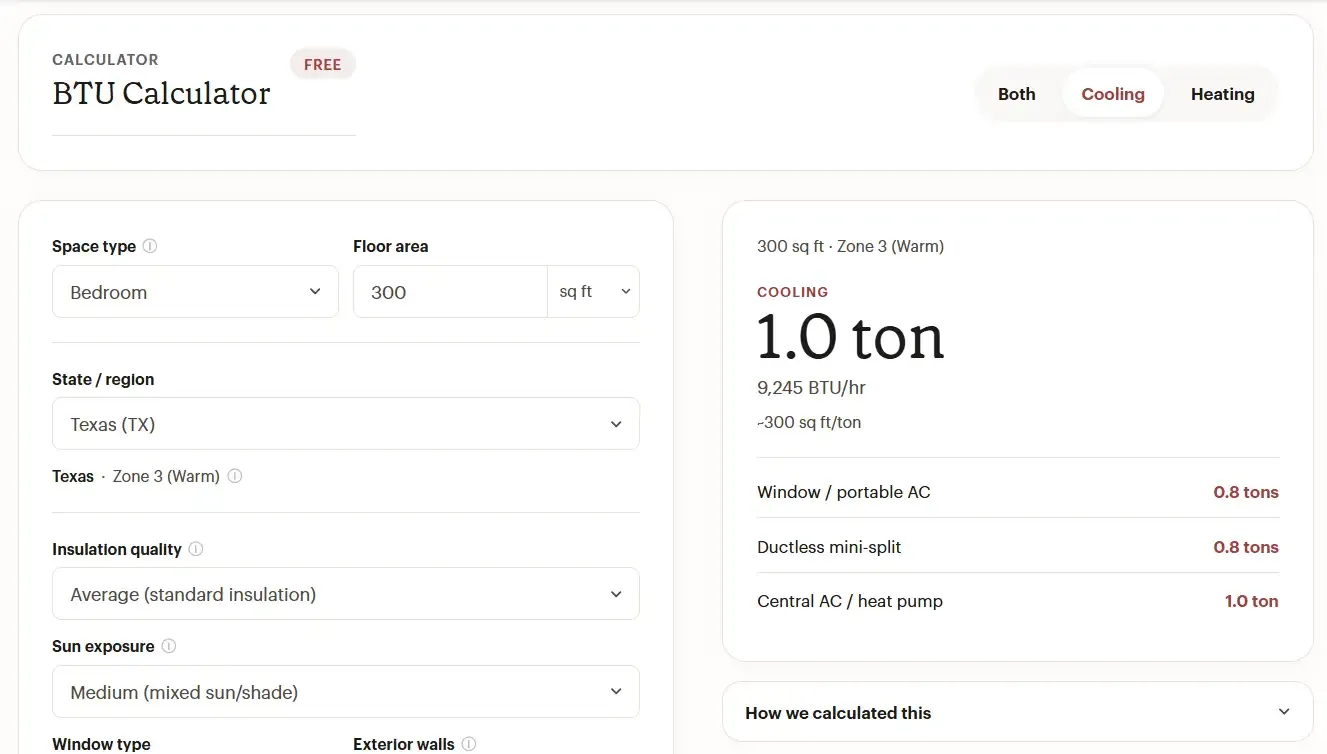Click the Ductless mini-split row label
This screenshot has height=754, width=1327.
pyautogui.click(x=829, y=547)
